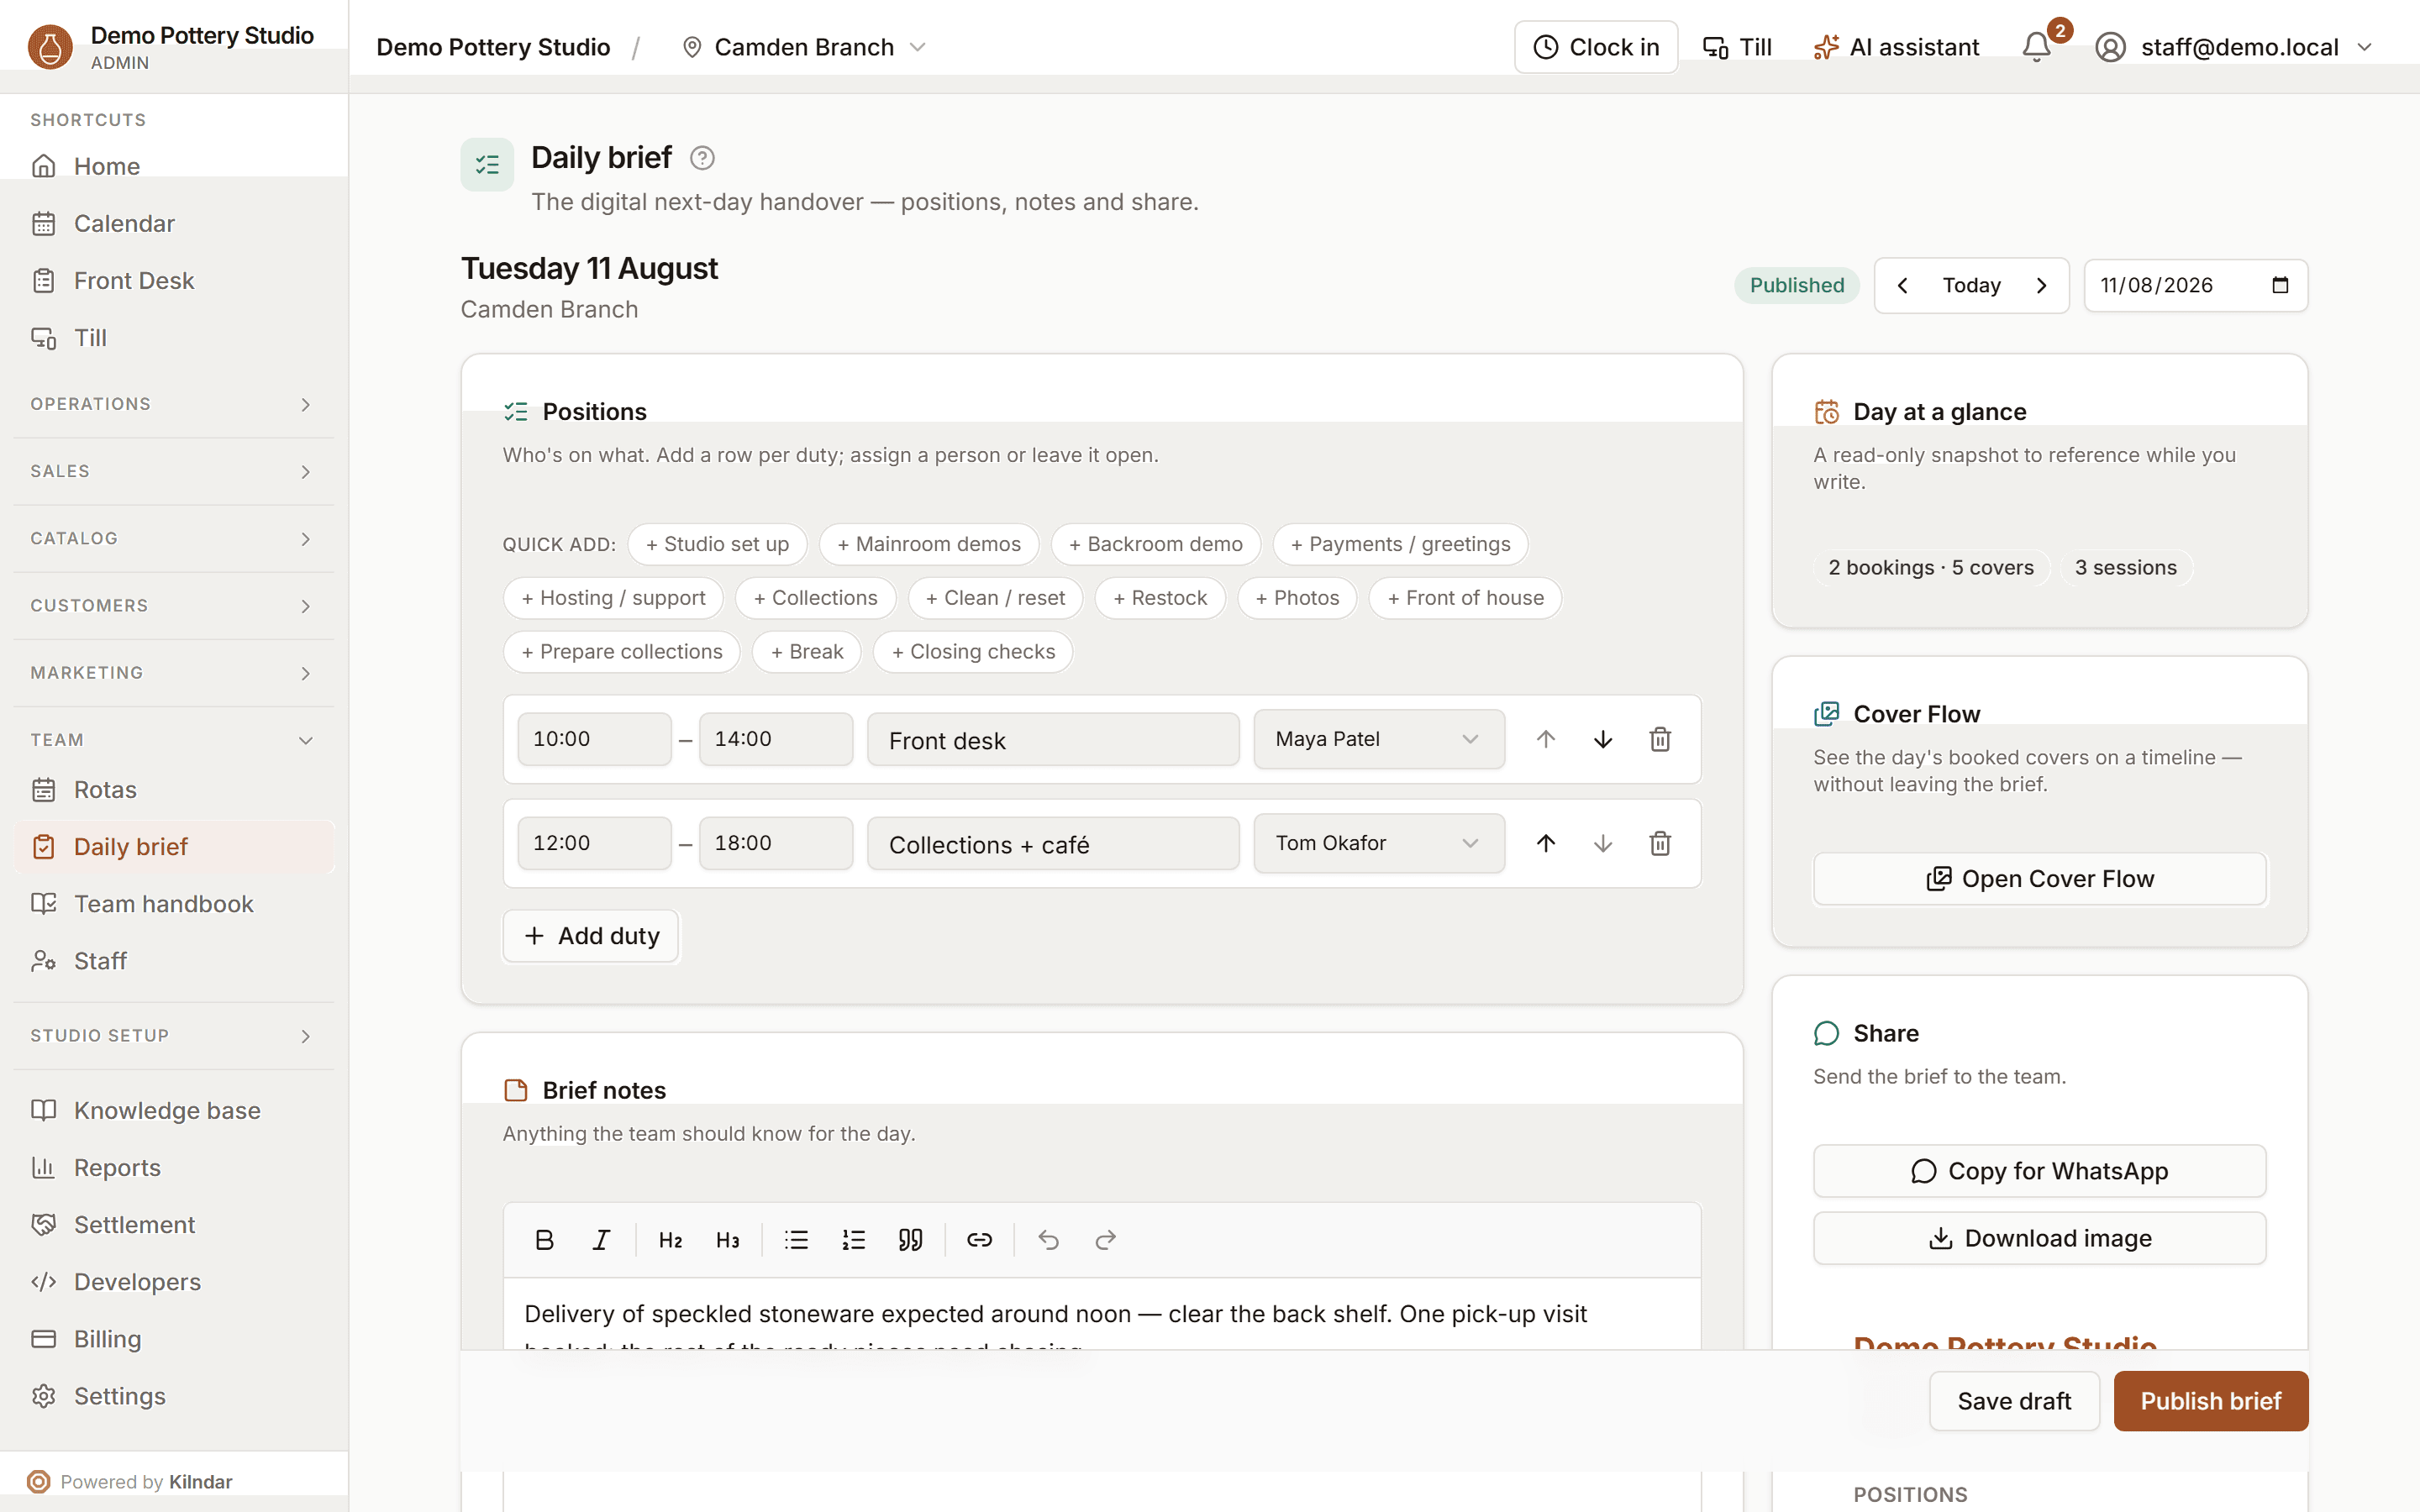Viewport: 2420px width, 1512px height.
Task: Move Front desk duty down
Action: (1603, 739)
